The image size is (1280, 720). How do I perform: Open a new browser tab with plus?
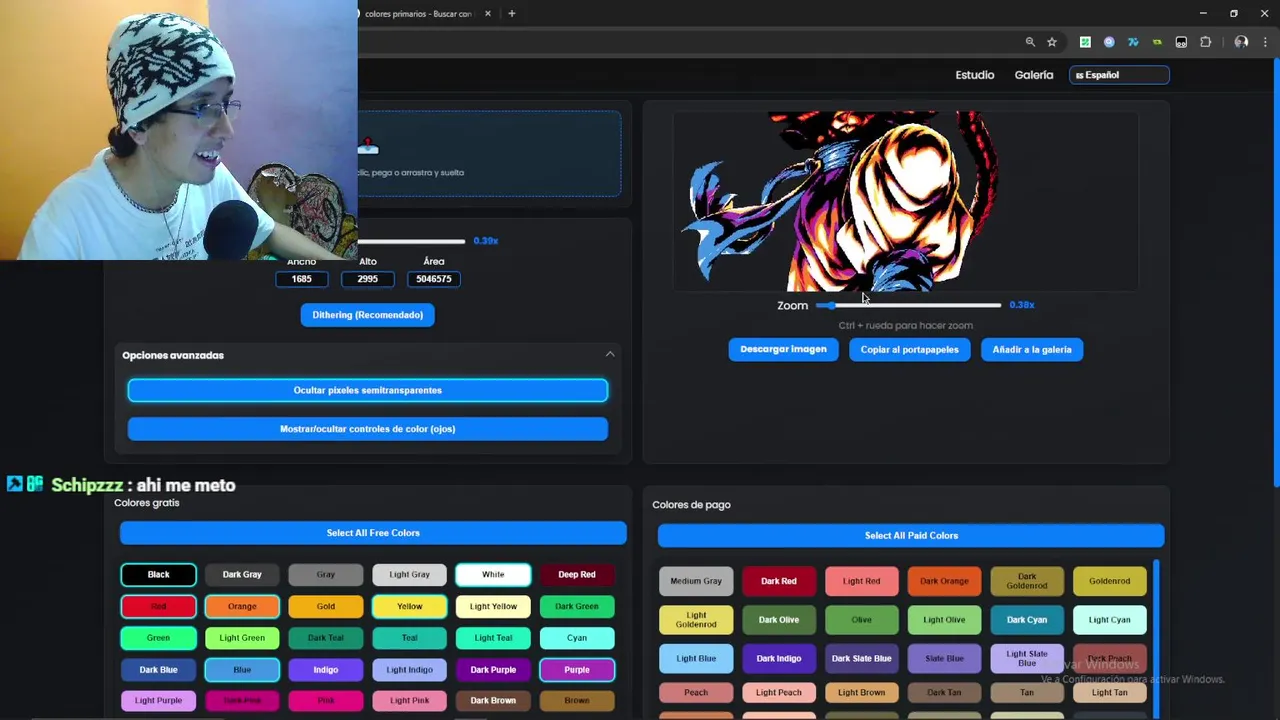511,13
